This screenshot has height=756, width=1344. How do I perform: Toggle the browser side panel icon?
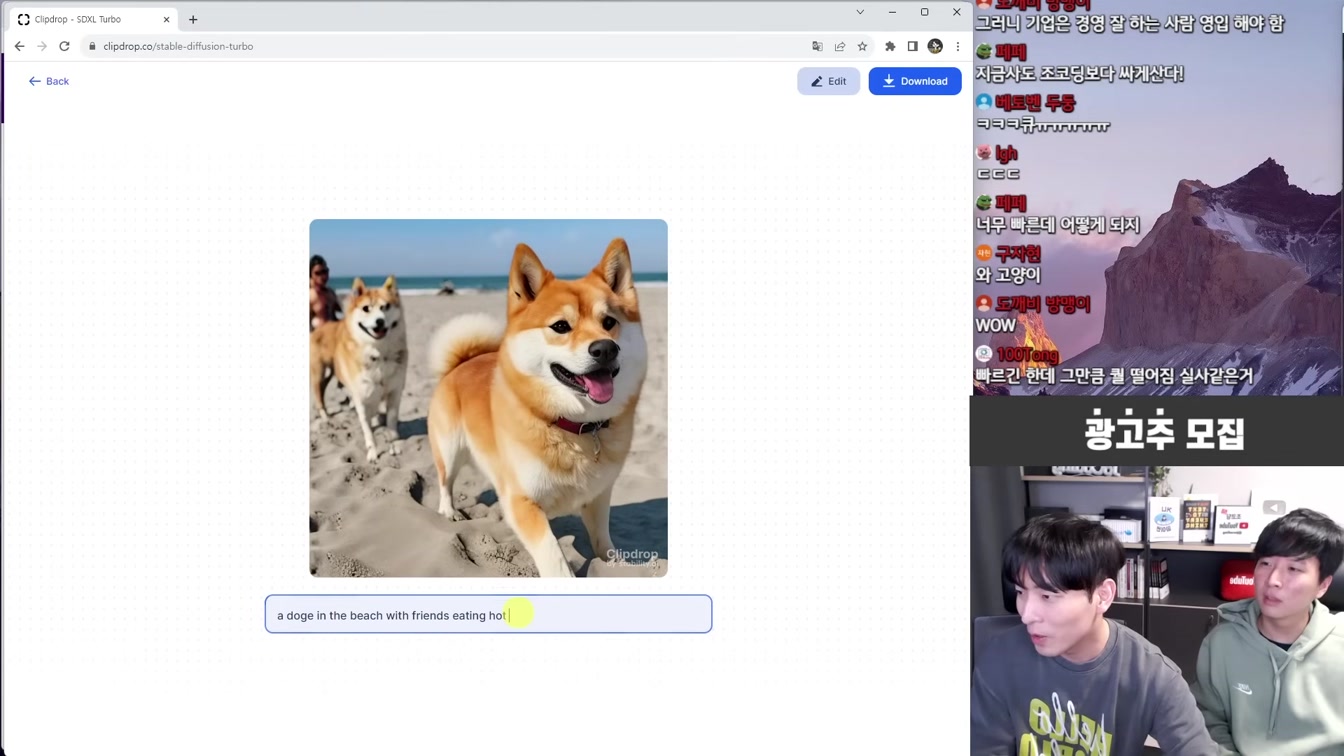[912, 46]
